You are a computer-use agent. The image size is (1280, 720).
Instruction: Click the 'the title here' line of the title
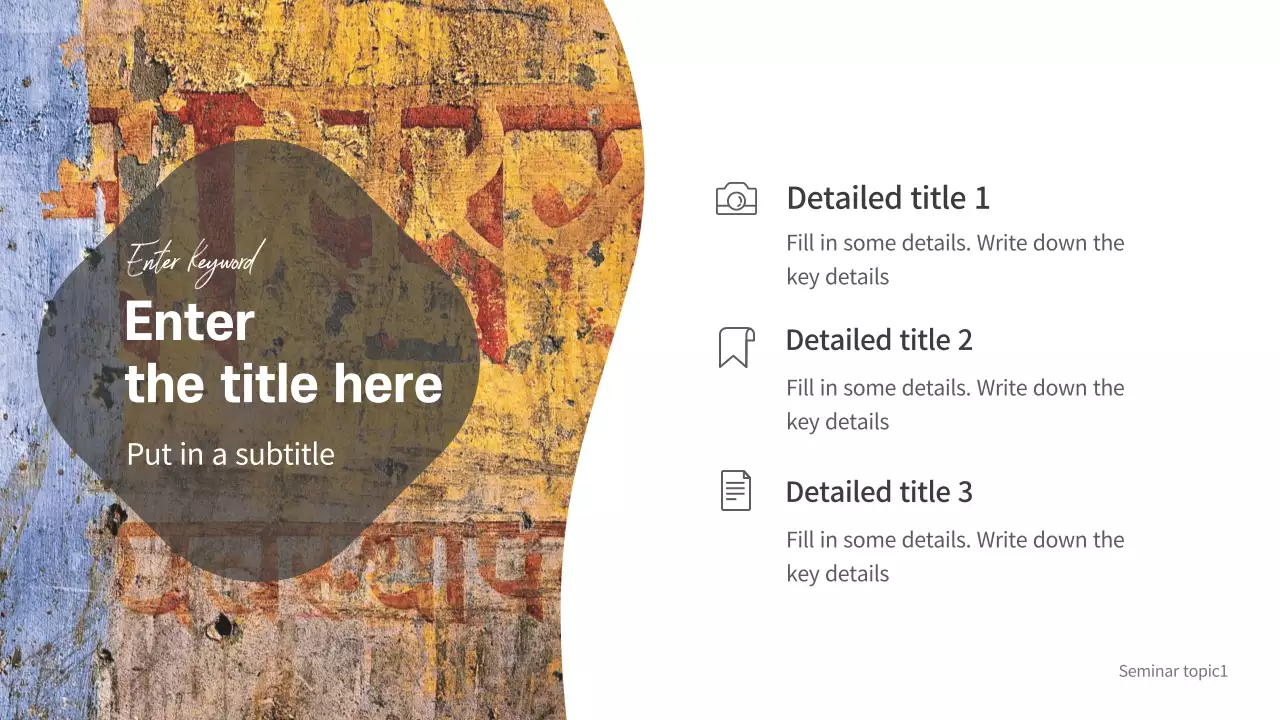[x=283, y=385]
